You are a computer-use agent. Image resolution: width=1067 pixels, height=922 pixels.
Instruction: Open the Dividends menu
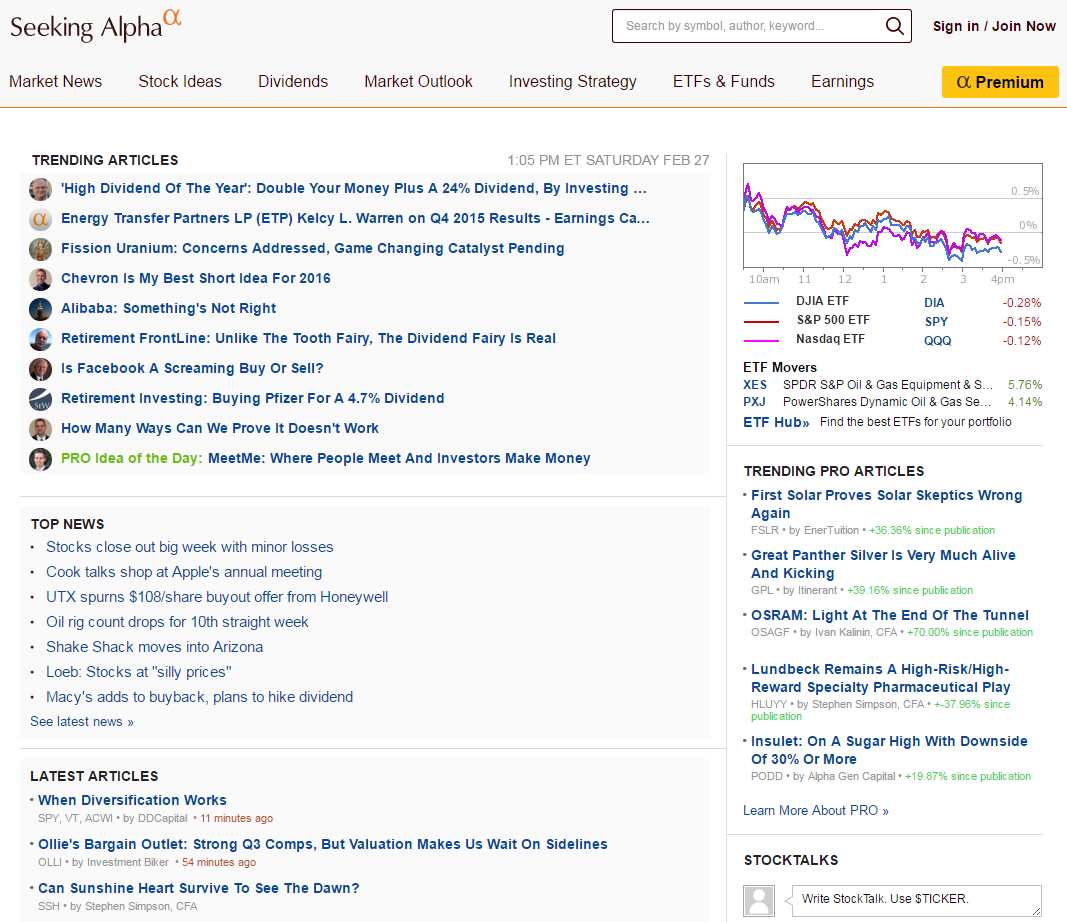click(x=293, y=82)
